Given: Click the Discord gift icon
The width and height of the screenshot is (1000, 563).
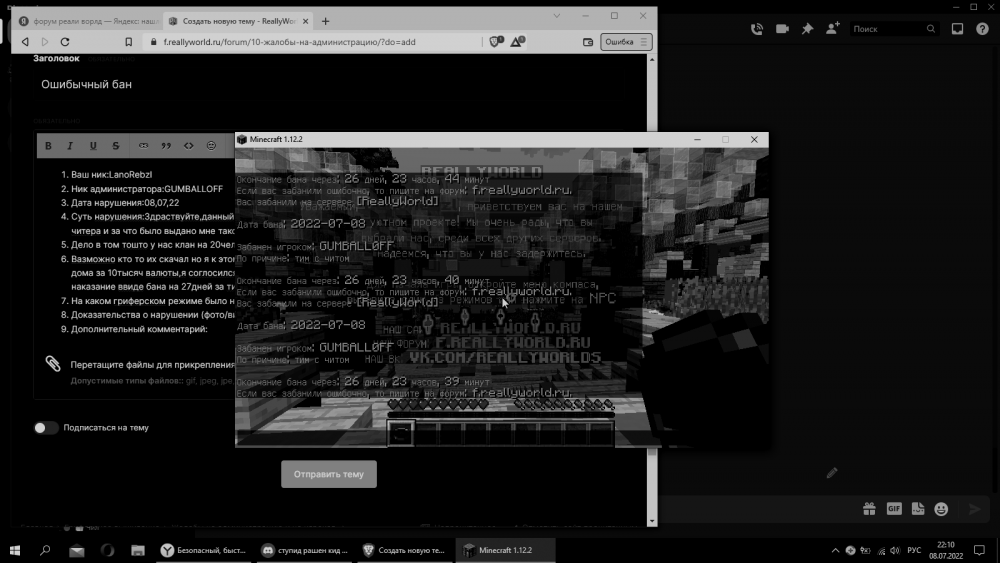Looking at the screenshot, I should tap(869, 509).
